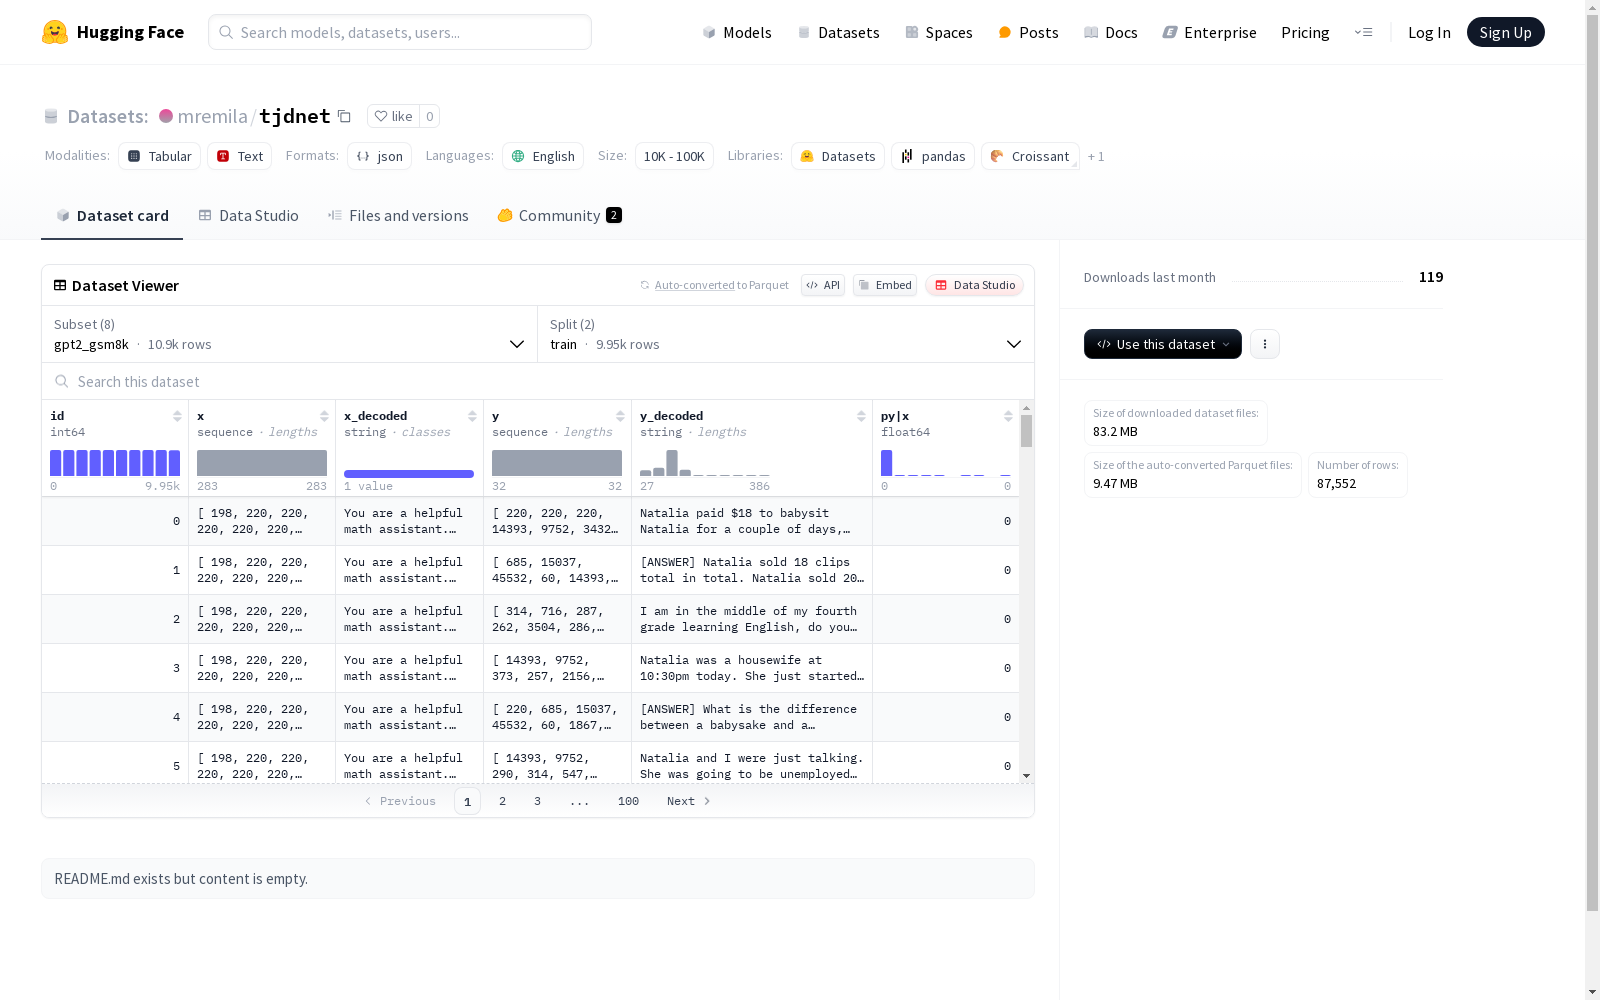Click the mremila user avatar
Screen dimensions: 1600x1000
(166, 116)
